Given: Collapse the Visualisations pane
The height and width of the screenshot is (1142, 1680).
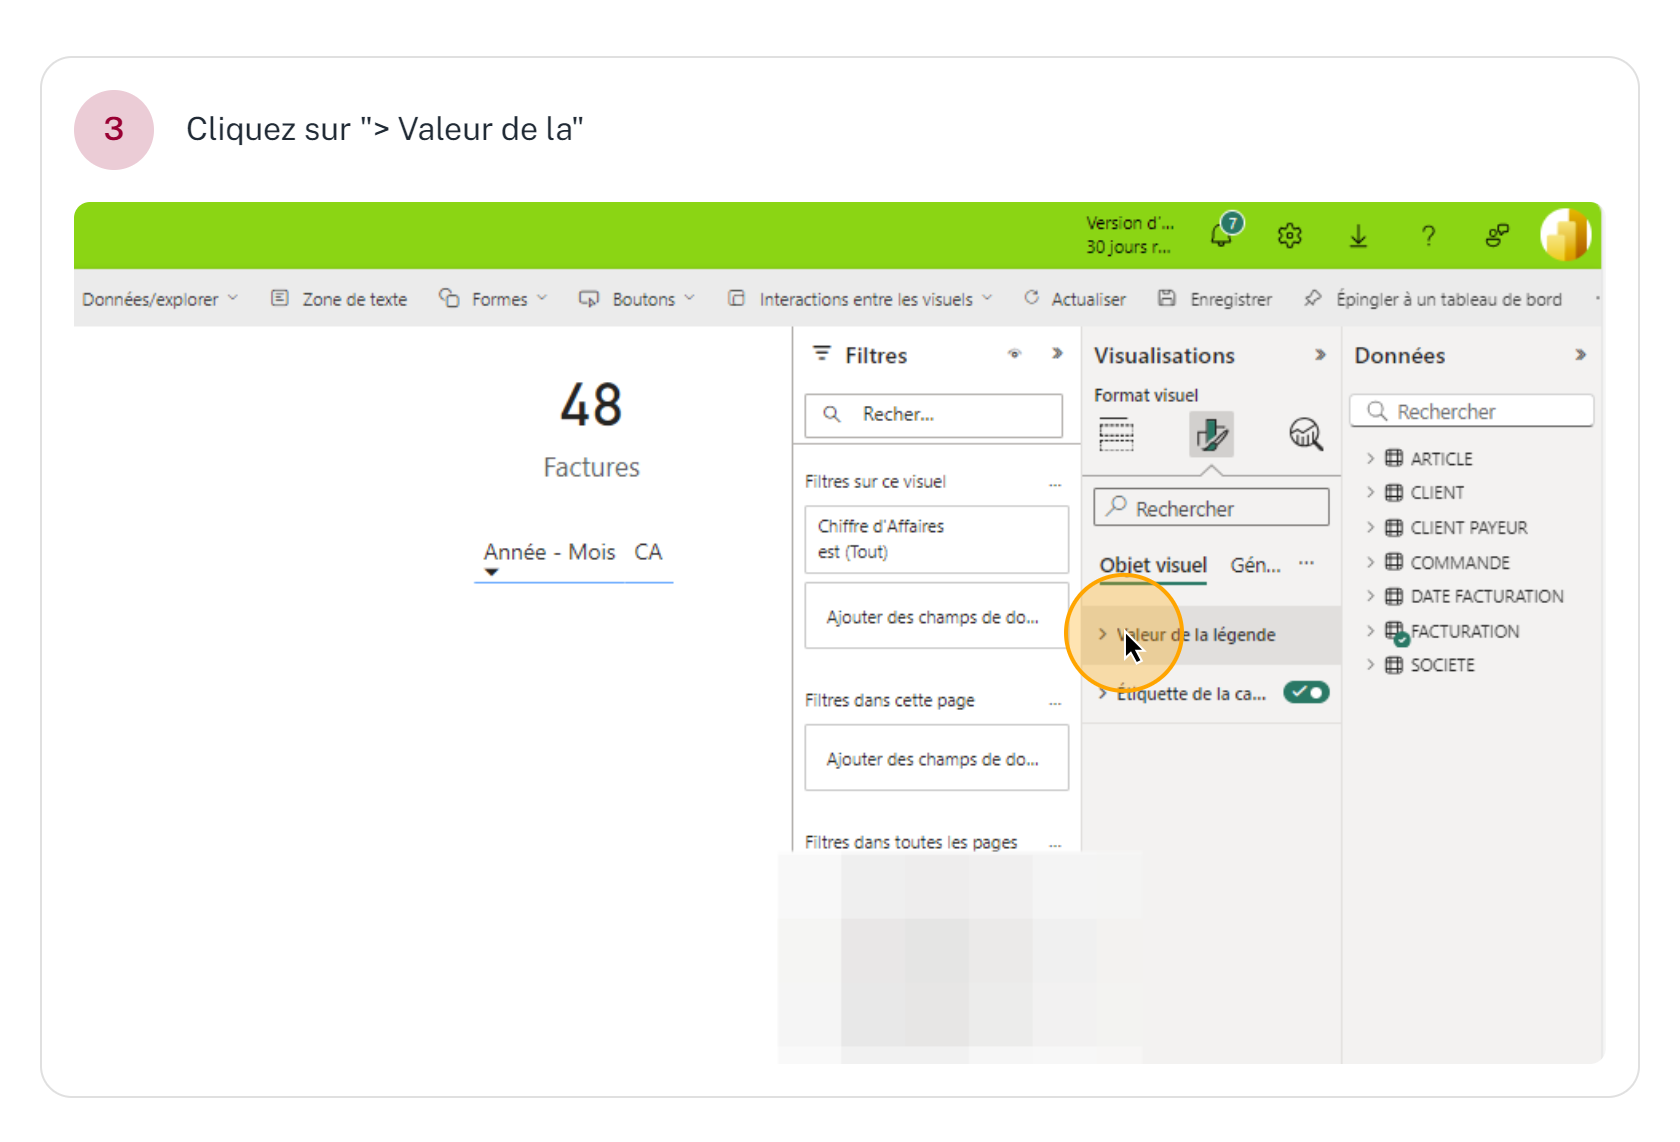Looking at the screenshot, I should [x=1320, y=354].
